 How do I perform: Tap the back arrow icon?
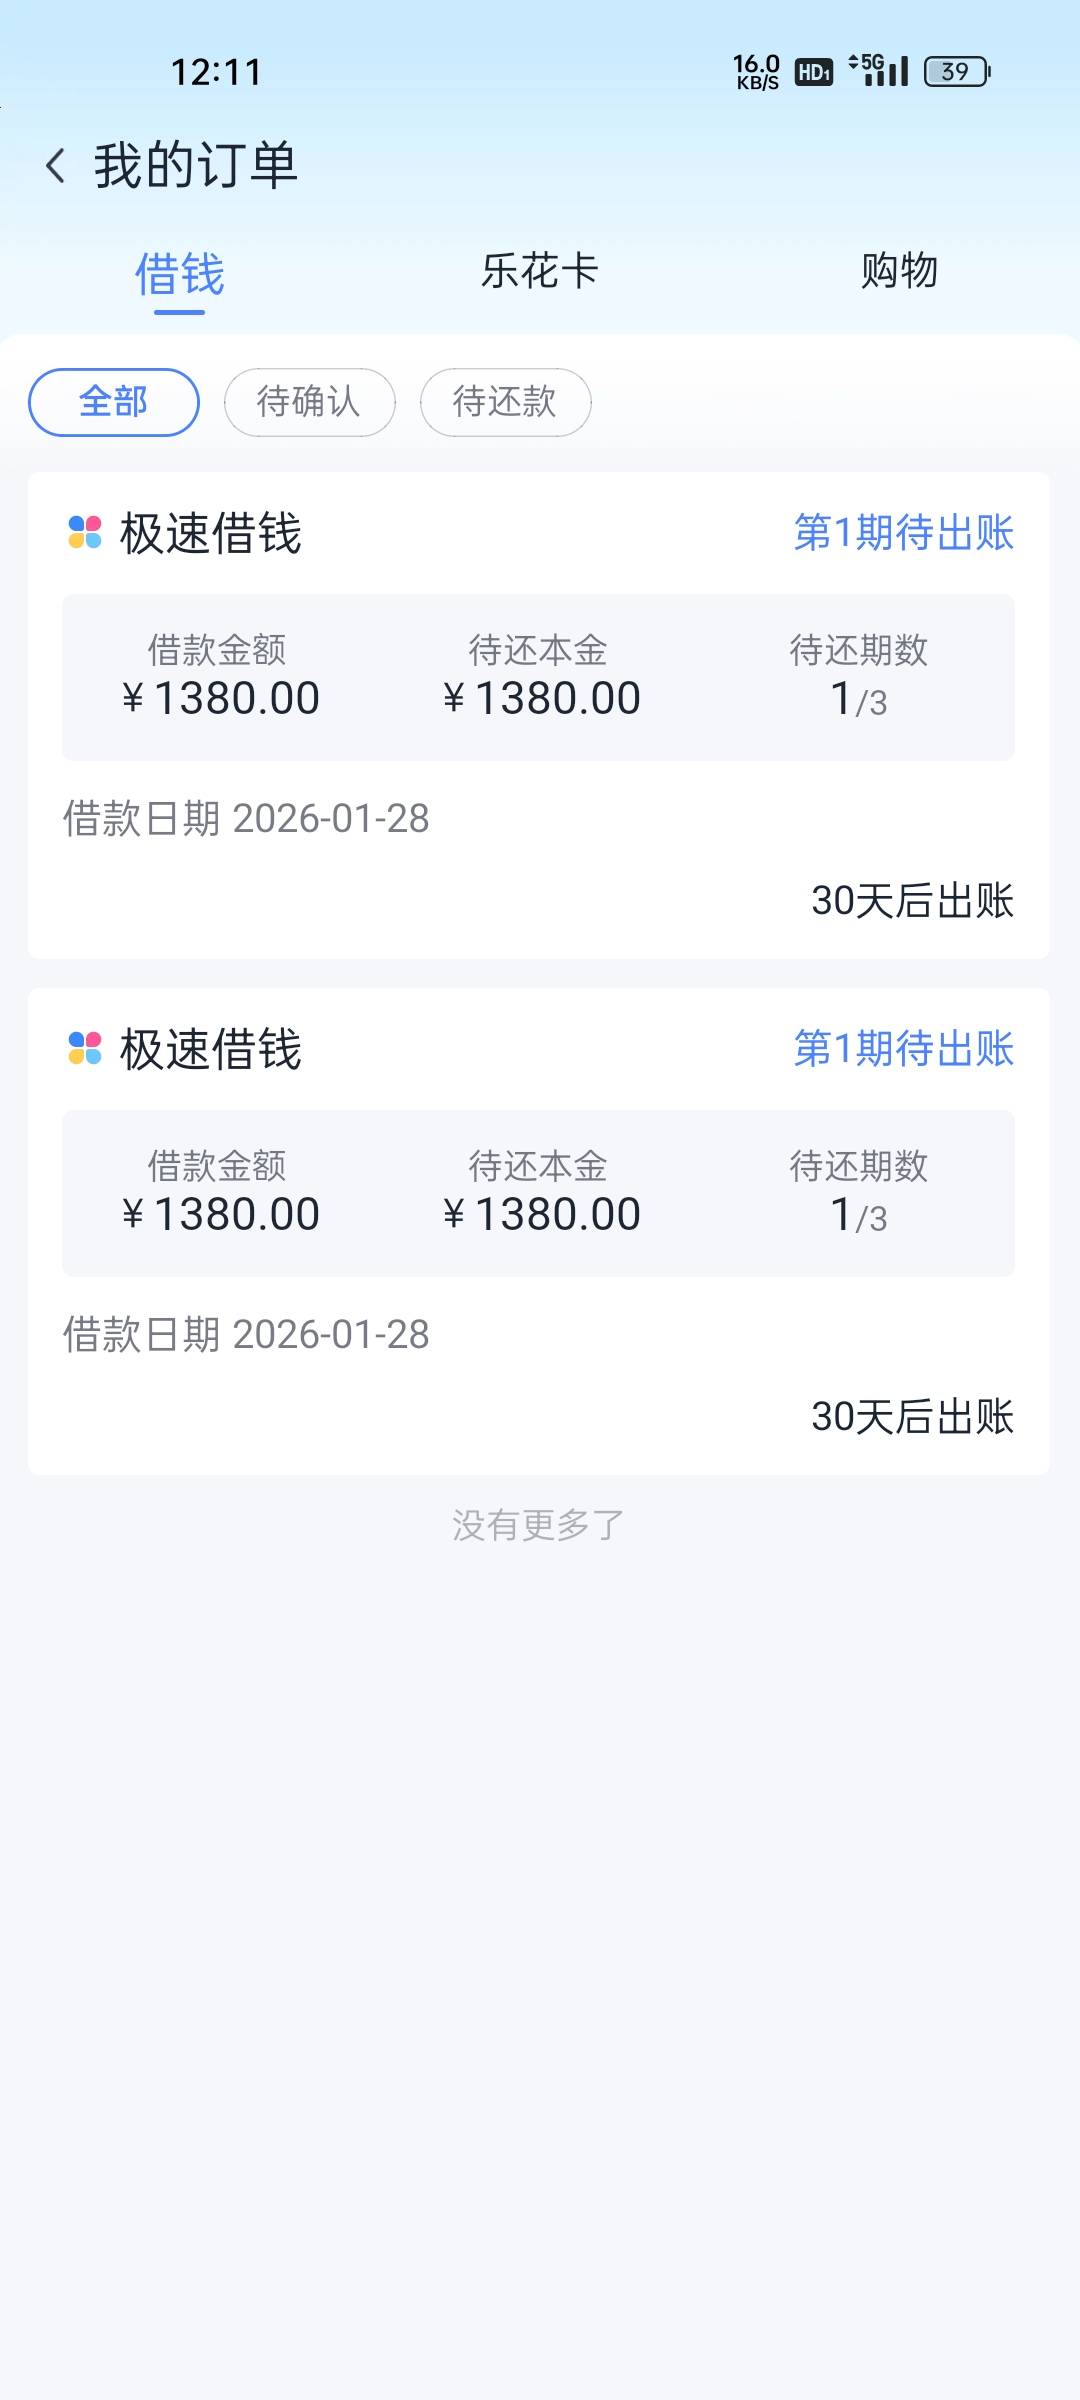[56, 166]
